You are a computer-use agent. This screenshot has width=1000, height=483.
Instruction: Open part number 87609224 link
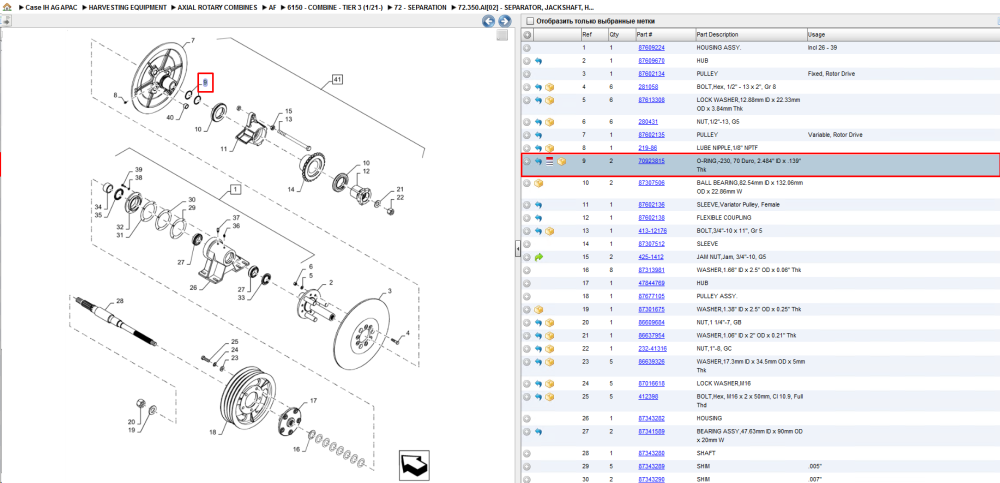651,48
